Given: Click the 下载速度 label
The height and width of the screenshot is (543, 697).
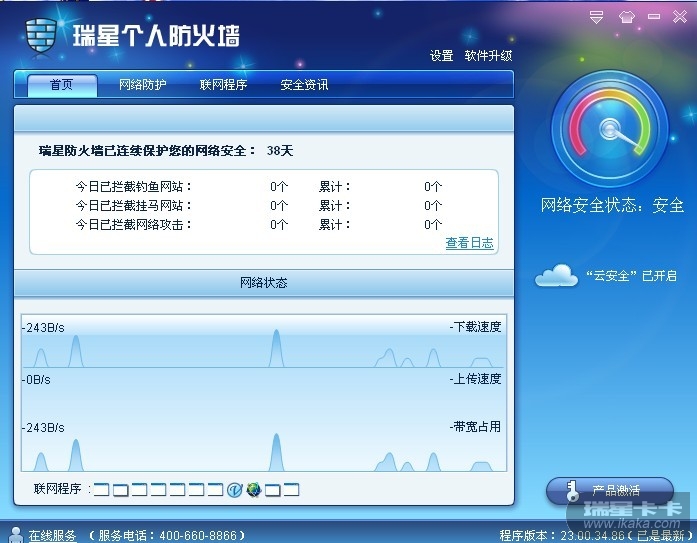Looking at the screenshot, I should 476,327.
